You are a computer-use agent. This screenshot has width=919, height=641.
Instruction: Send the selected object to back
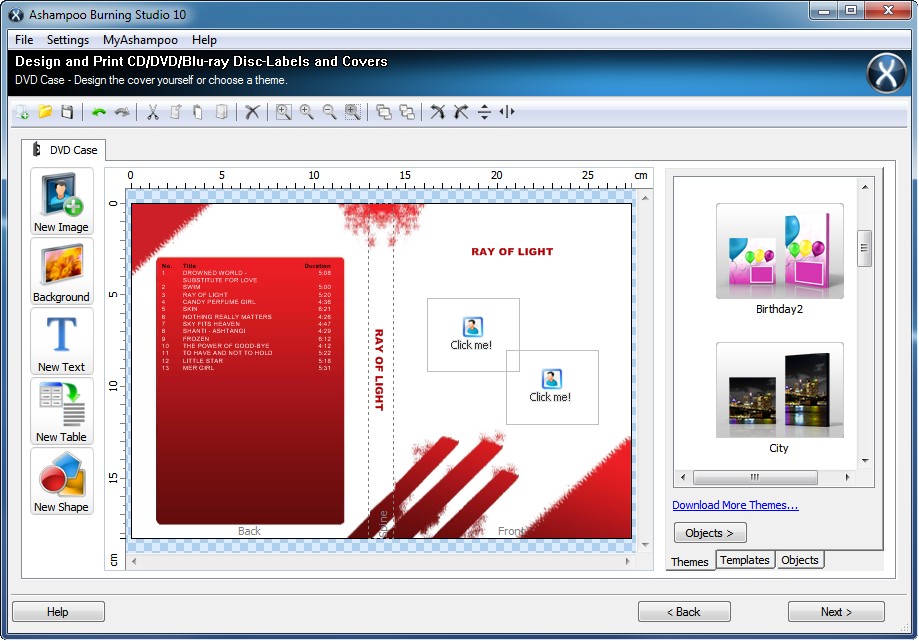(407, 112)
